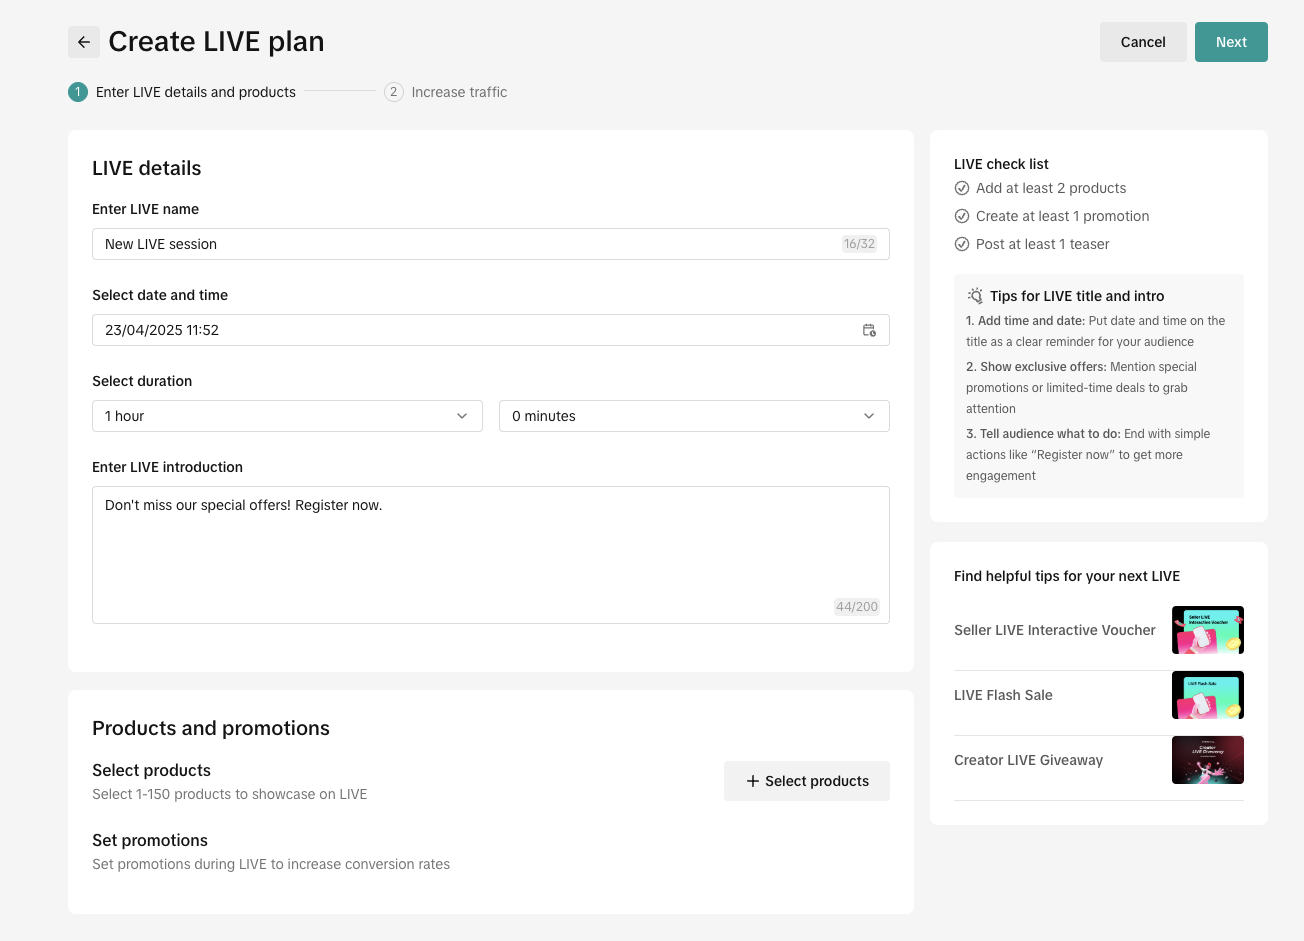The height and width of the screenshot is (941, 1304).
Task: View the Creator LIVE Giveaway thumbnail
Action: [1207, 760]
